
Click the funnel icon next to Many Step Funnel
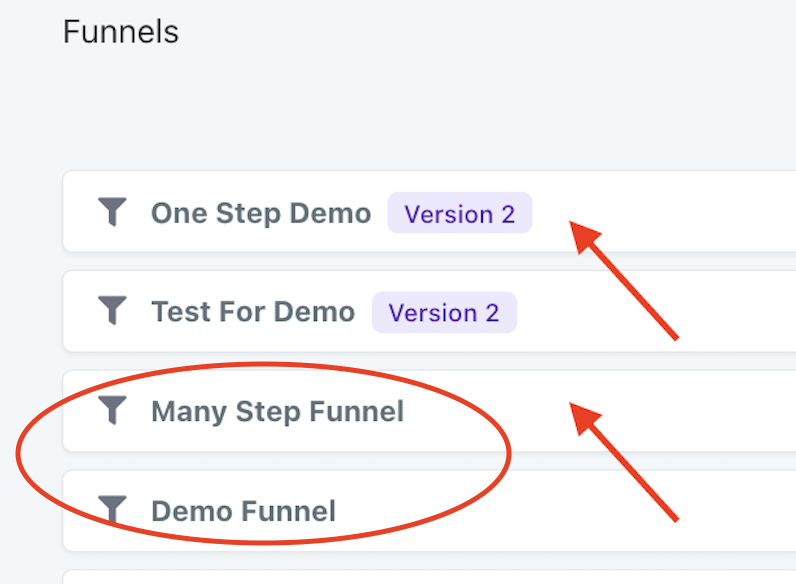[113, 411]
